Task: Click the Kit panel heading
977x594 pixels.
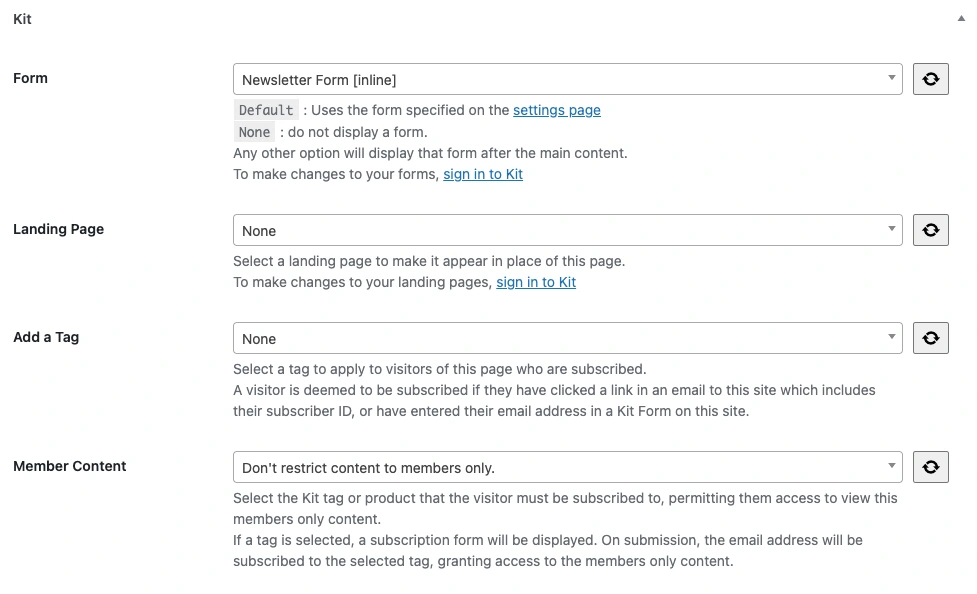Action: (22, 18)
